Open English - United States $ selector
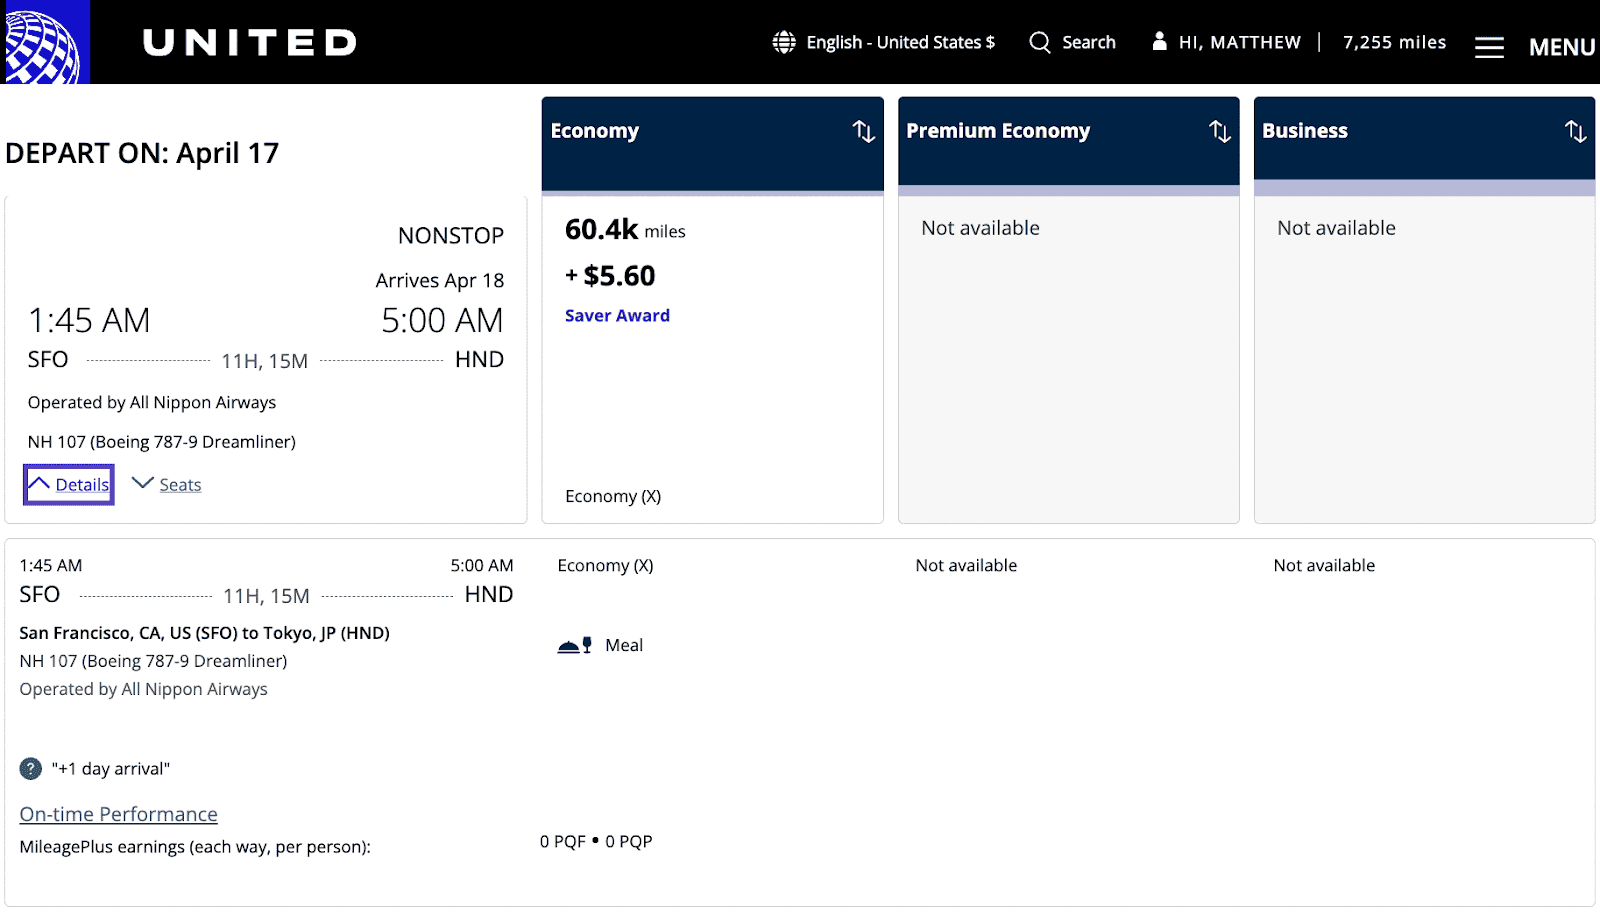The height and width of the screenshot is (915, 1600). tap(900, 42)
